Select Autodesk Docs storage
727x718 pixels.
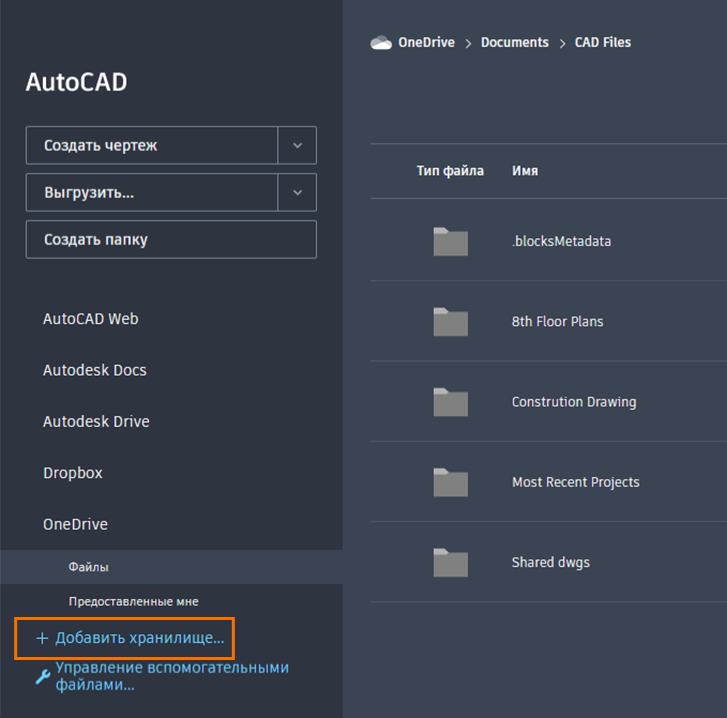(x=95, y=370)
